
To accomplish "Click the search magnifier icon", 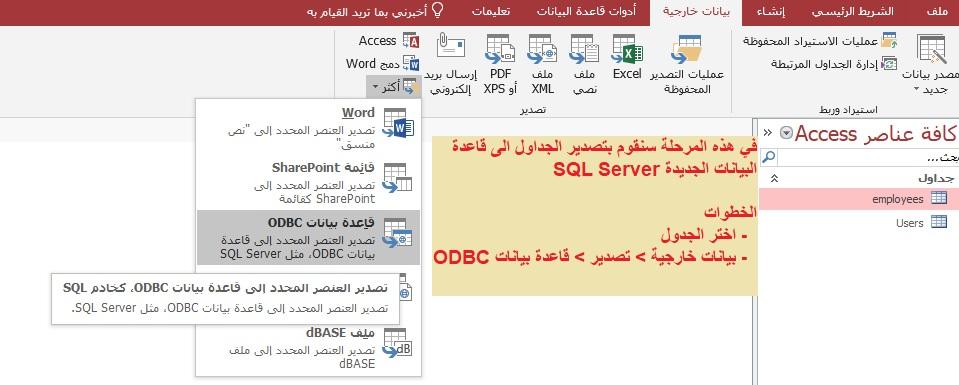I will tap(769, 157).
